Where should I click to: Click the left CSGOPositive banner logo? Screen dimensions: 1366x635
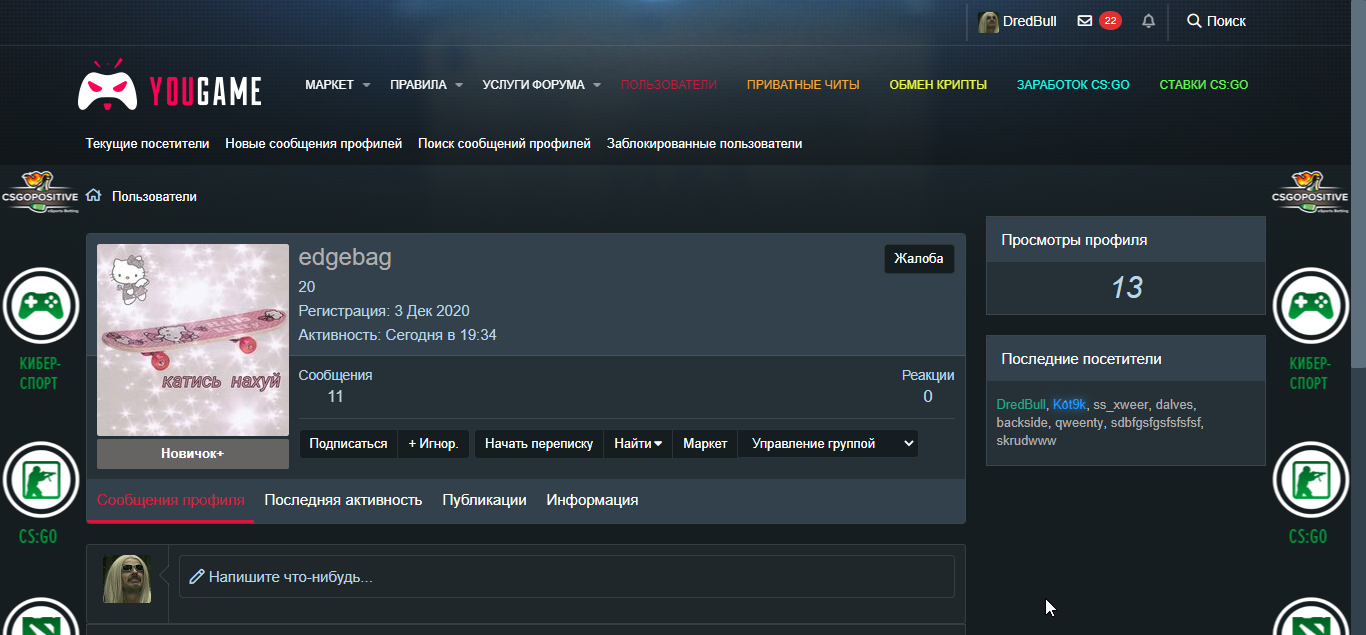pyautogui.click(x=39, y=190)
